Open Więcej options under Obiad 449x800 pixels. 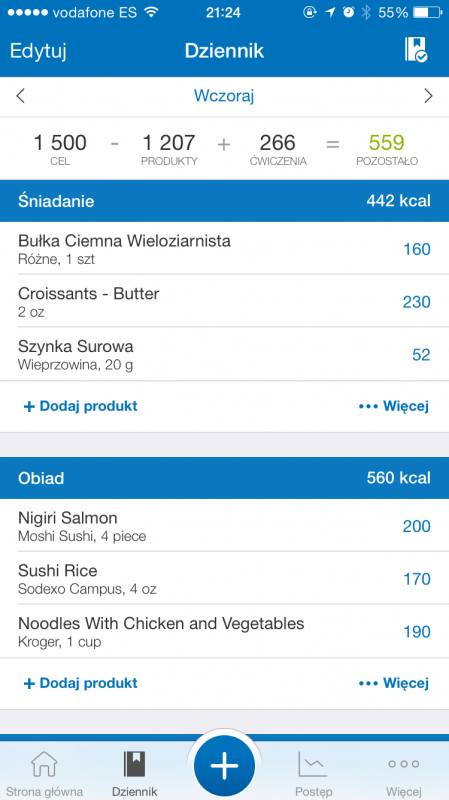point(394,683)
